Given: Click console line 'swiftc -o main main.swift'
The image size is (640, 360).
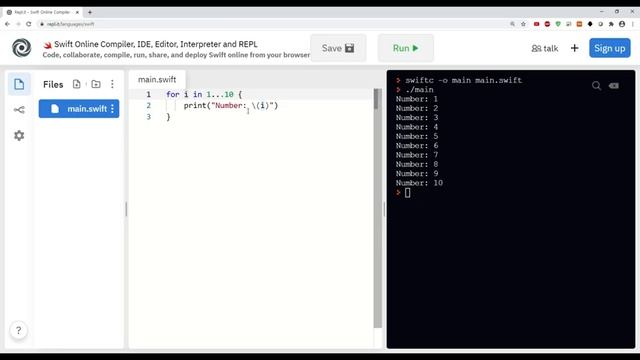Looking at the screenshot, I should click(463, 80).
